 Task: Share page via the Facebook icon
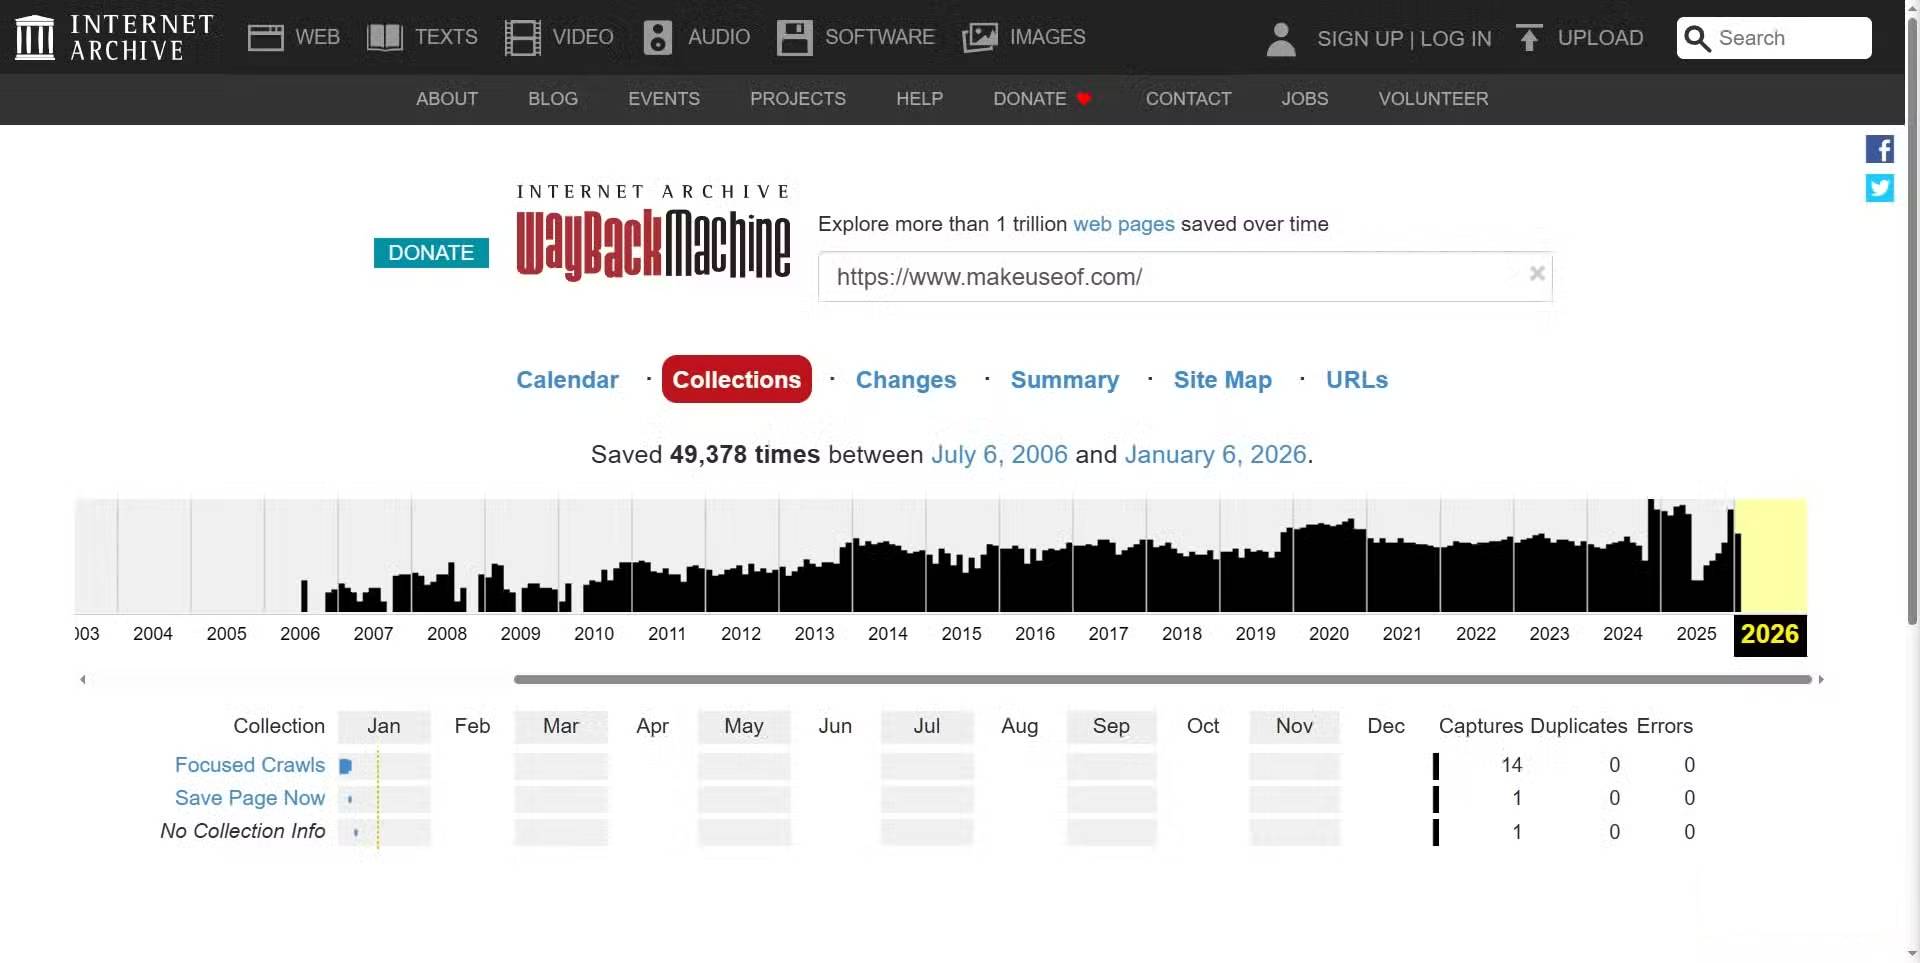coord(1879,149)
